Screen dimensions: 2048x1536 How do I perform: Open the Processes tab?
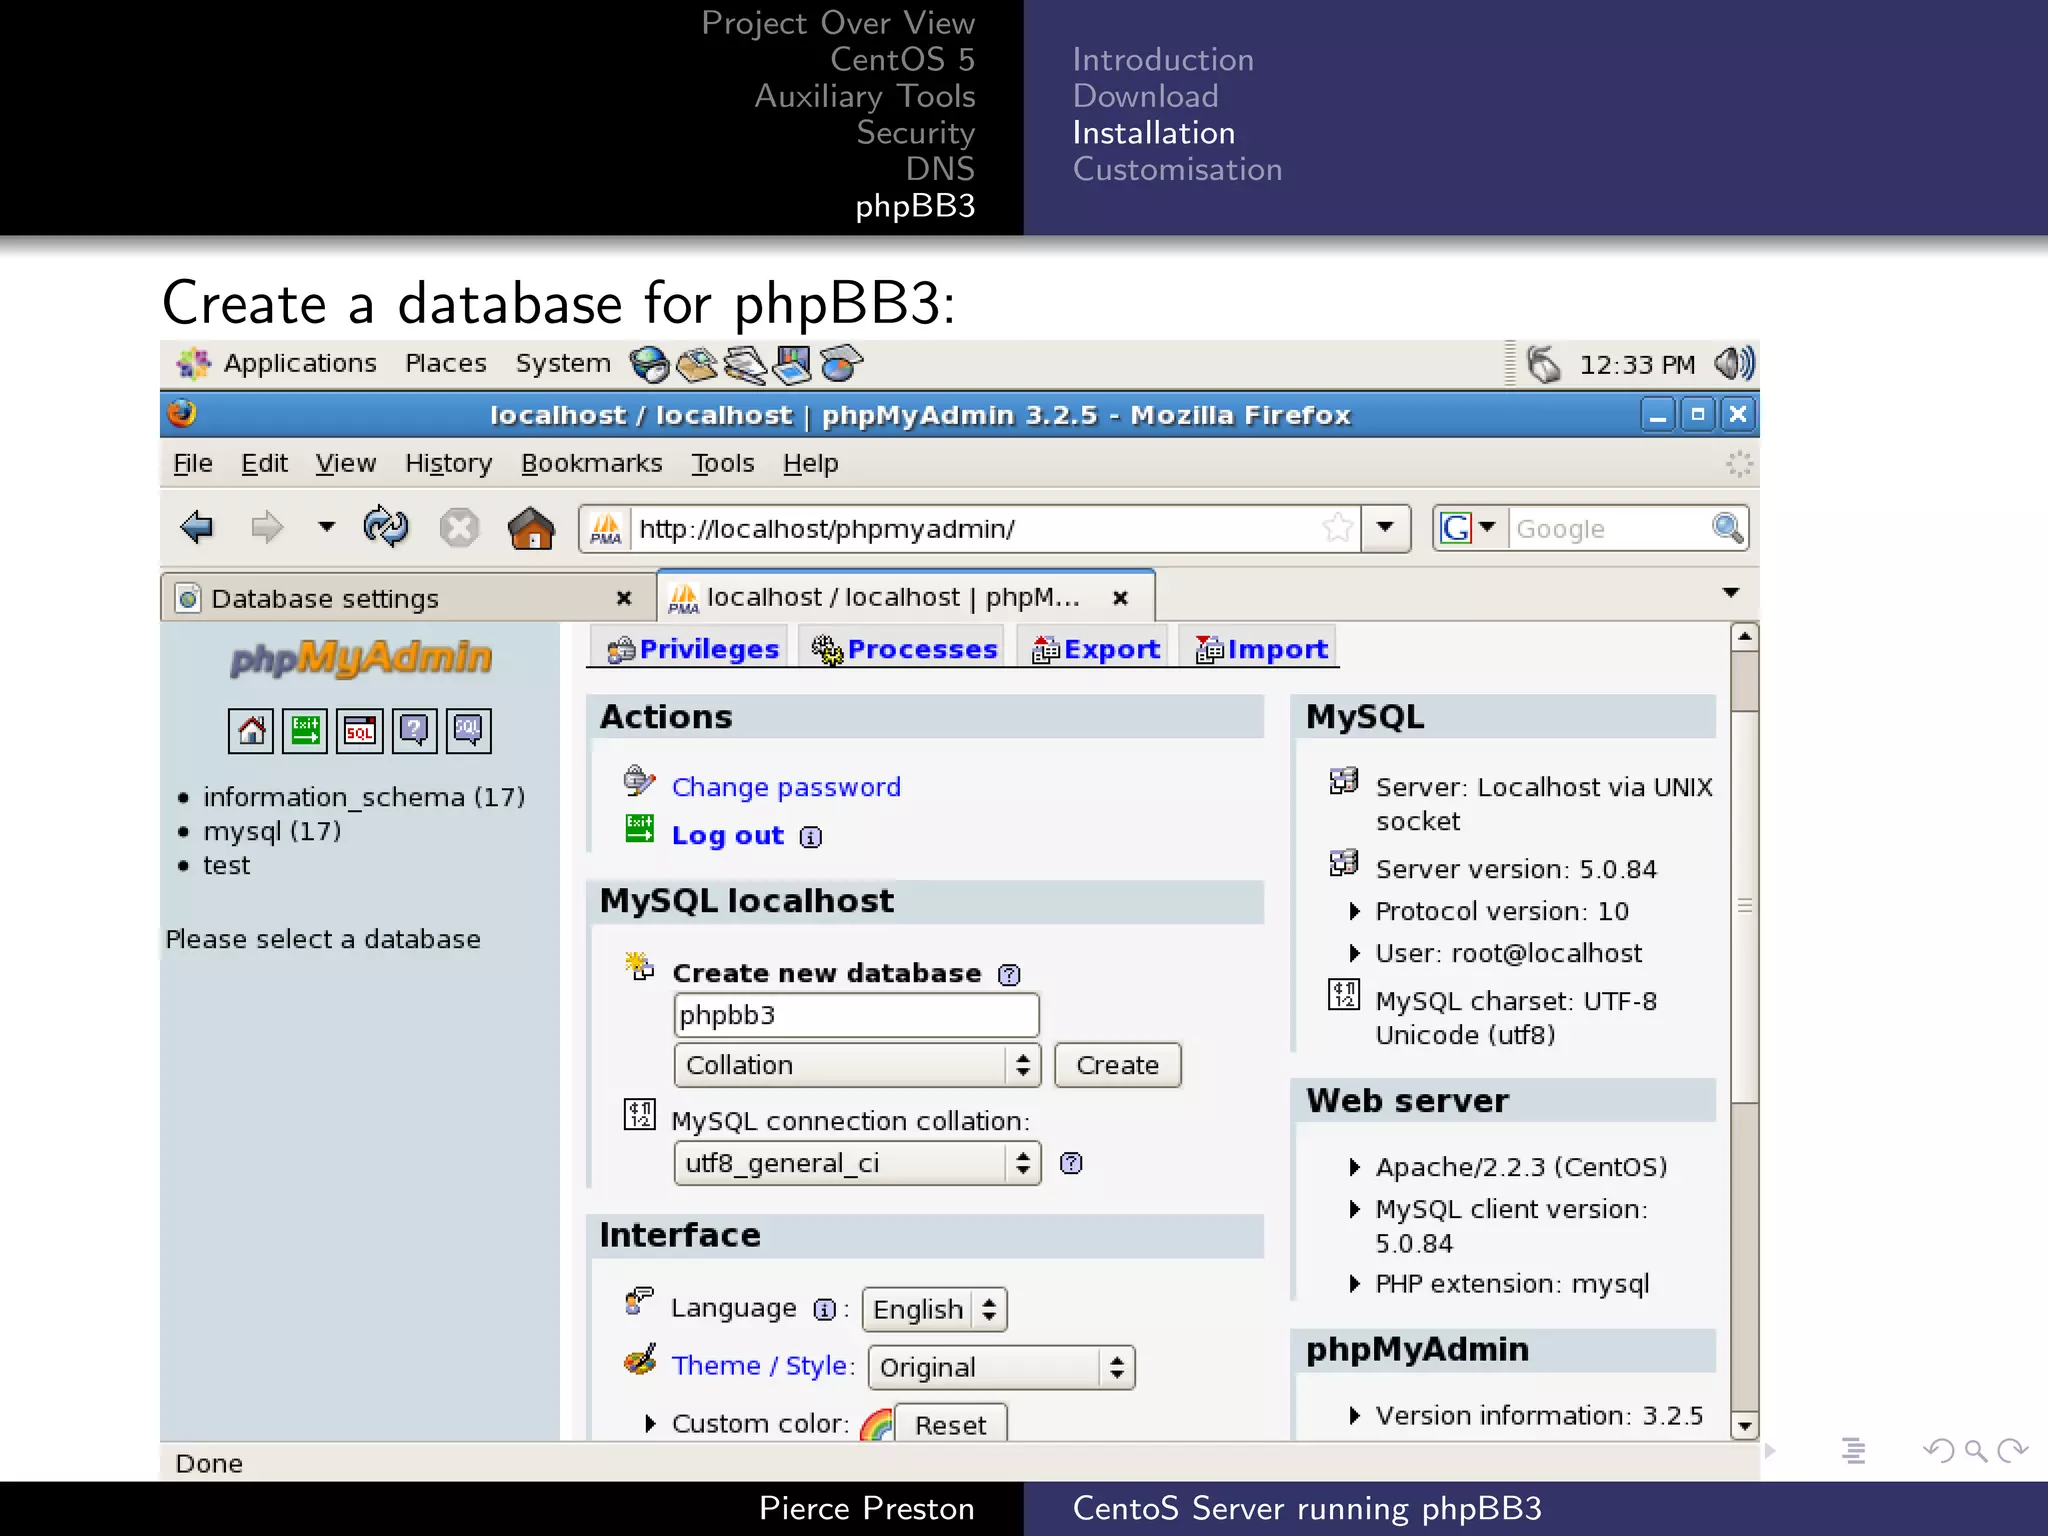(x=905, y=649)
